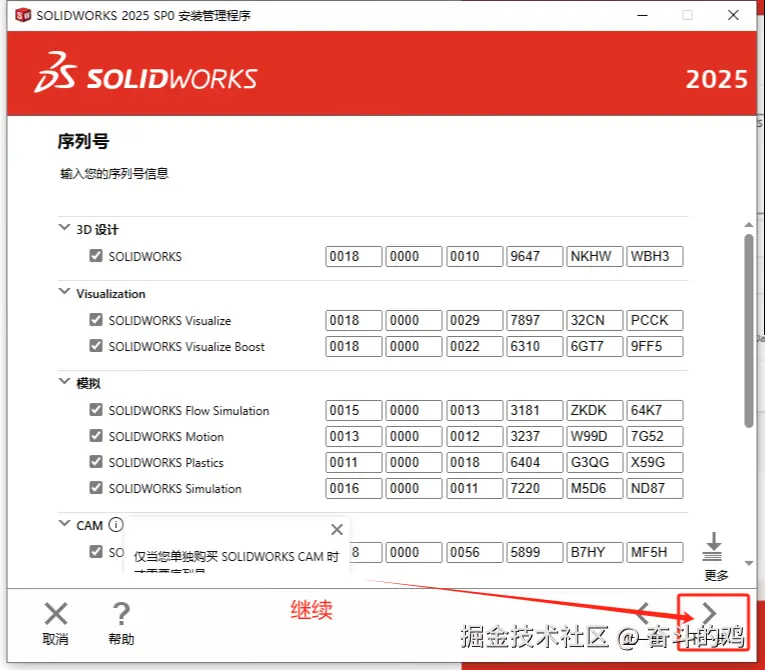Click SOLIDWORKS serial field 0018
Viewport: 765px width, 670px height.
click(354, 256)
